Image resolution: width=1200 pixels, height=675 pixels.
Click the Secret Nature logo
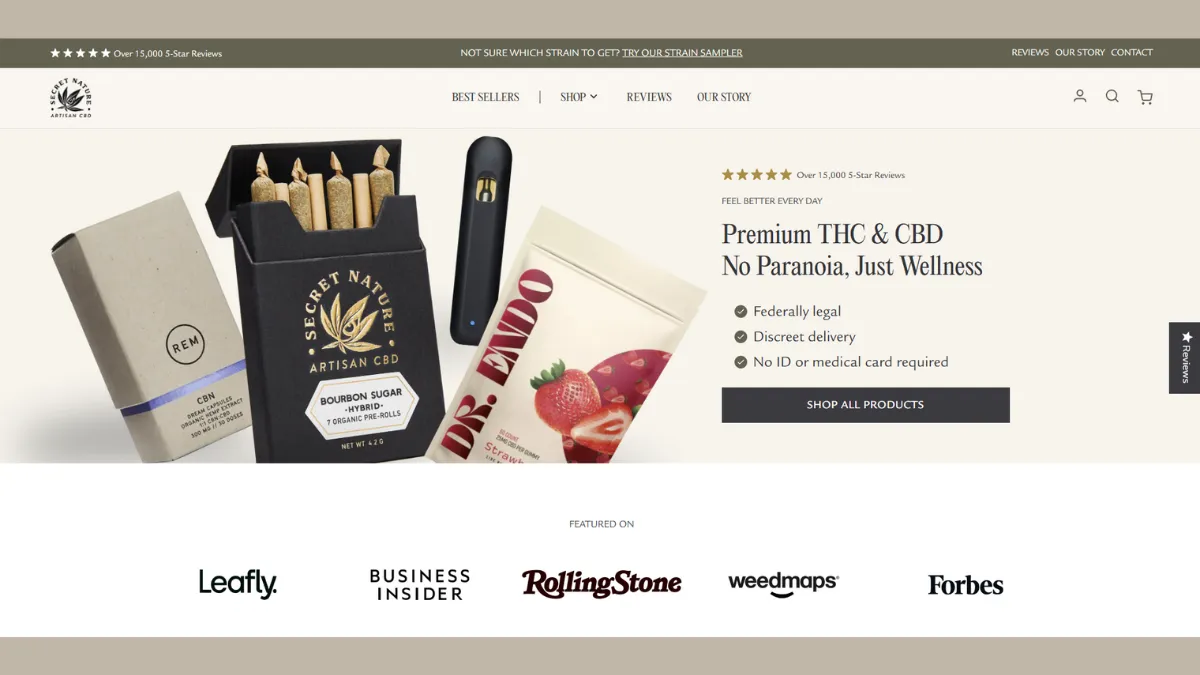(71, 97)
